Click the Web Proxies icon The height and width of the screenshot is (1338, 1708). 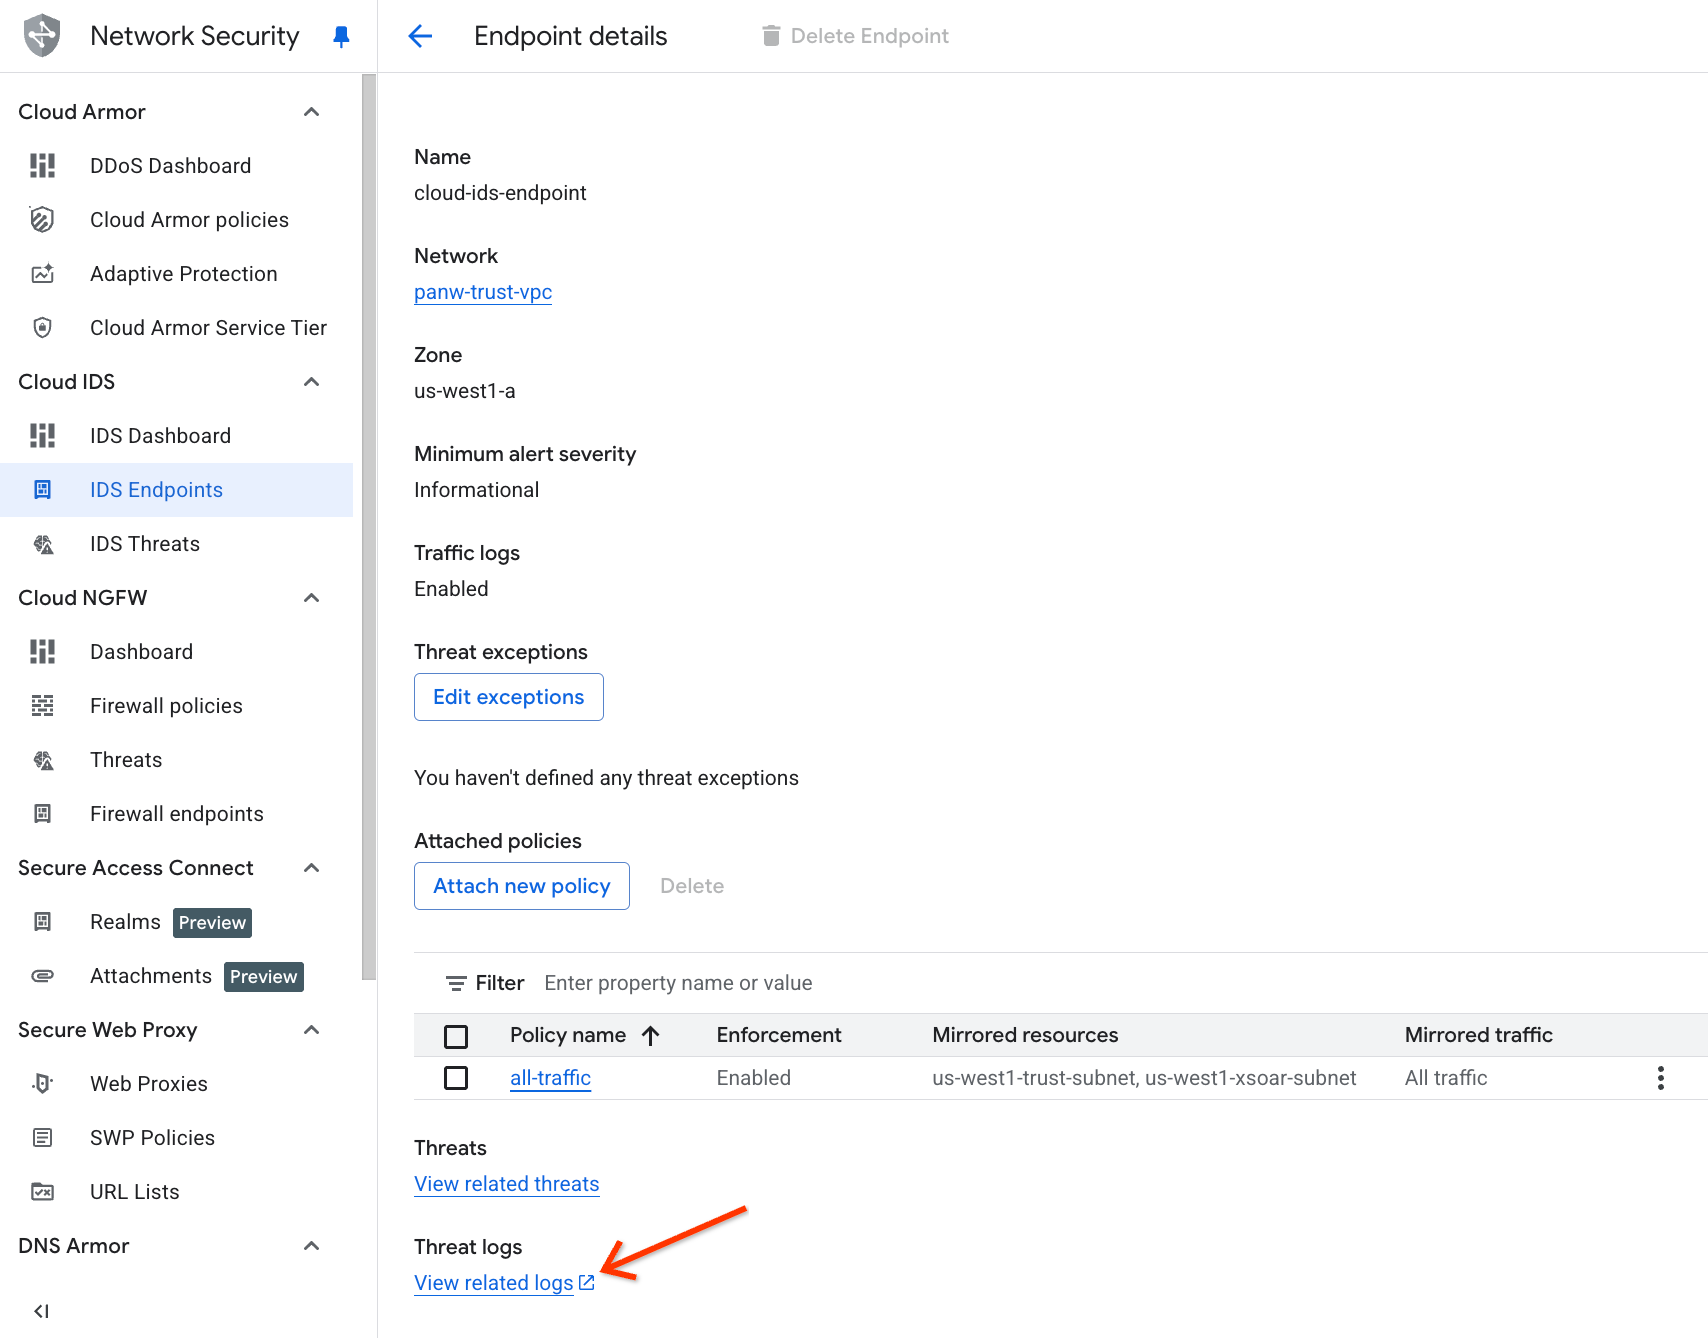click(43, 1084)
